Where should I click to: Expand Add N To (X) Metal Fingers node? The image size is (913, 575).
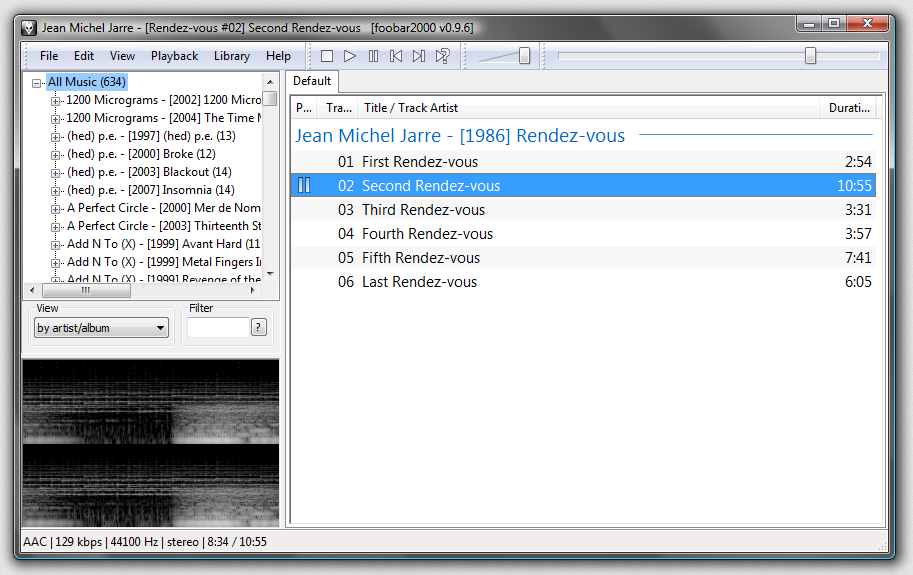tap(55, 264)
